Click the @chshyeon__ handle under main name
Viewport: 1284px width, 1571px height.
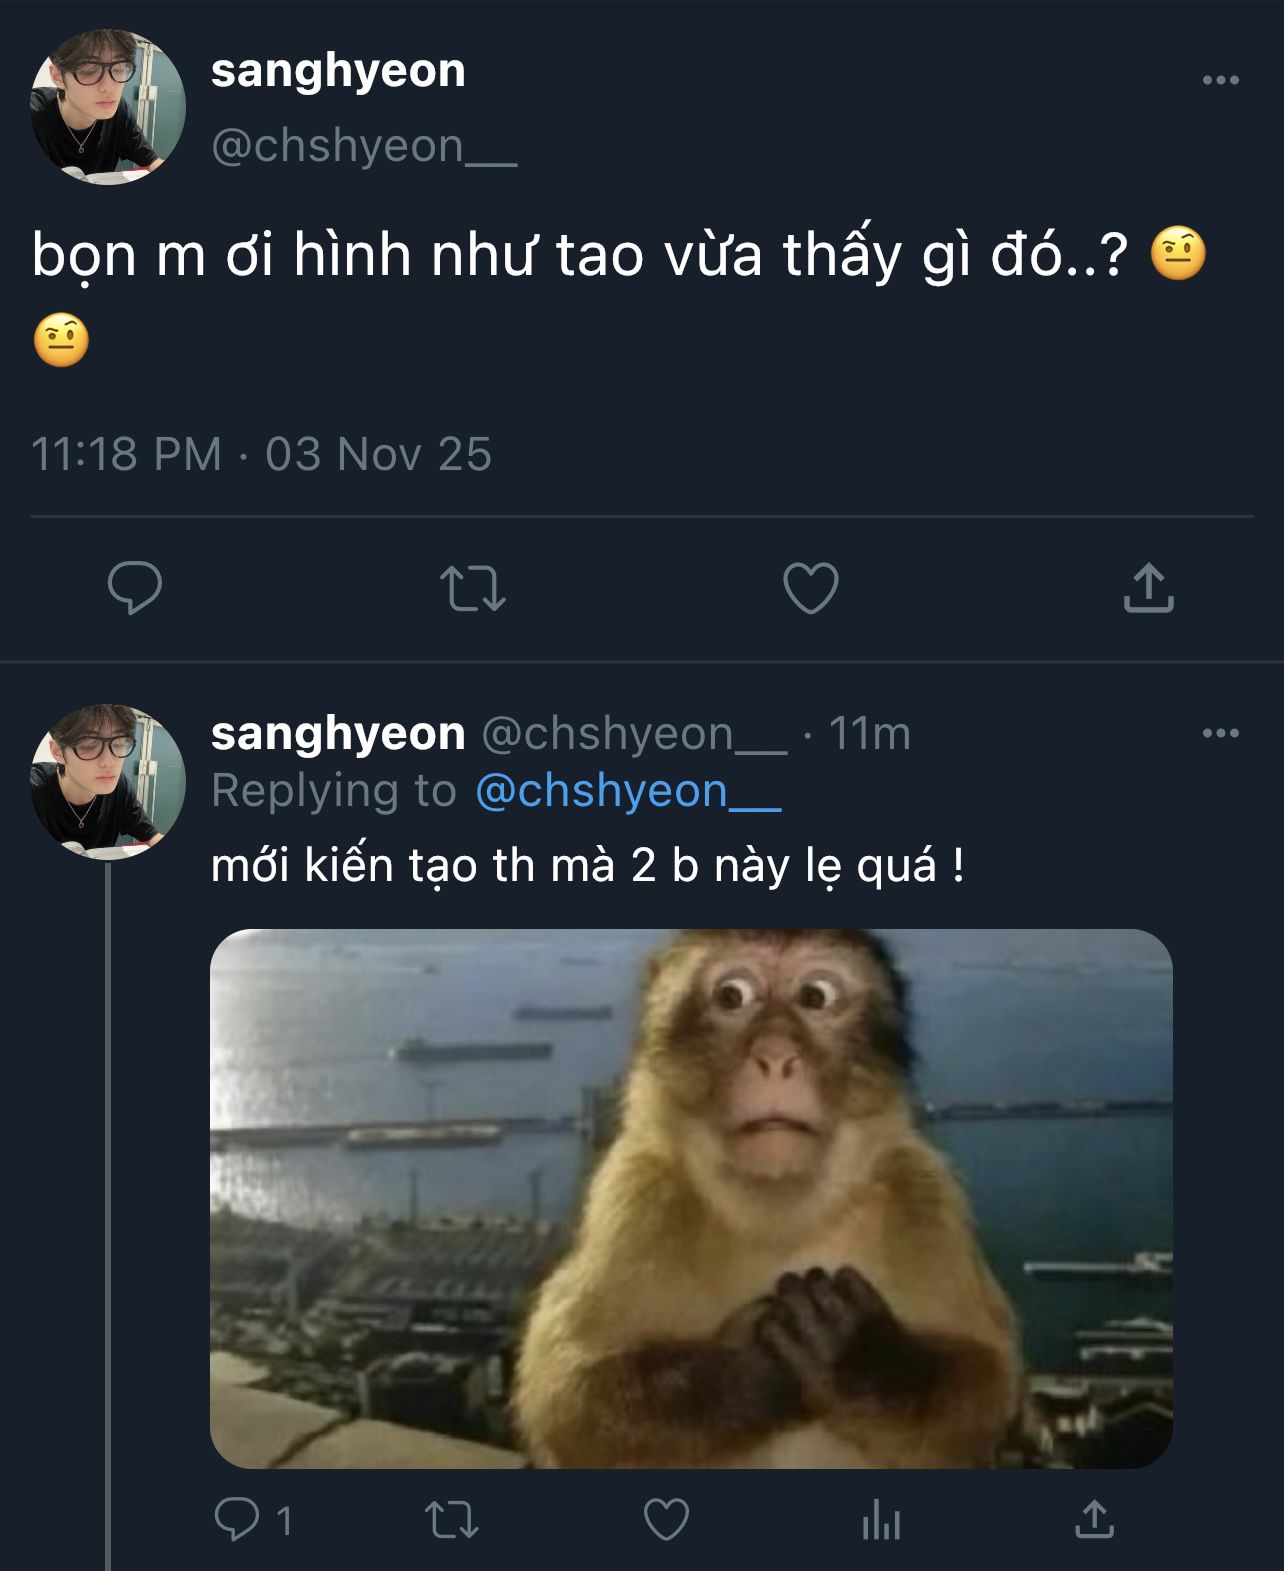pyautogui.click(x=364, y=146)
